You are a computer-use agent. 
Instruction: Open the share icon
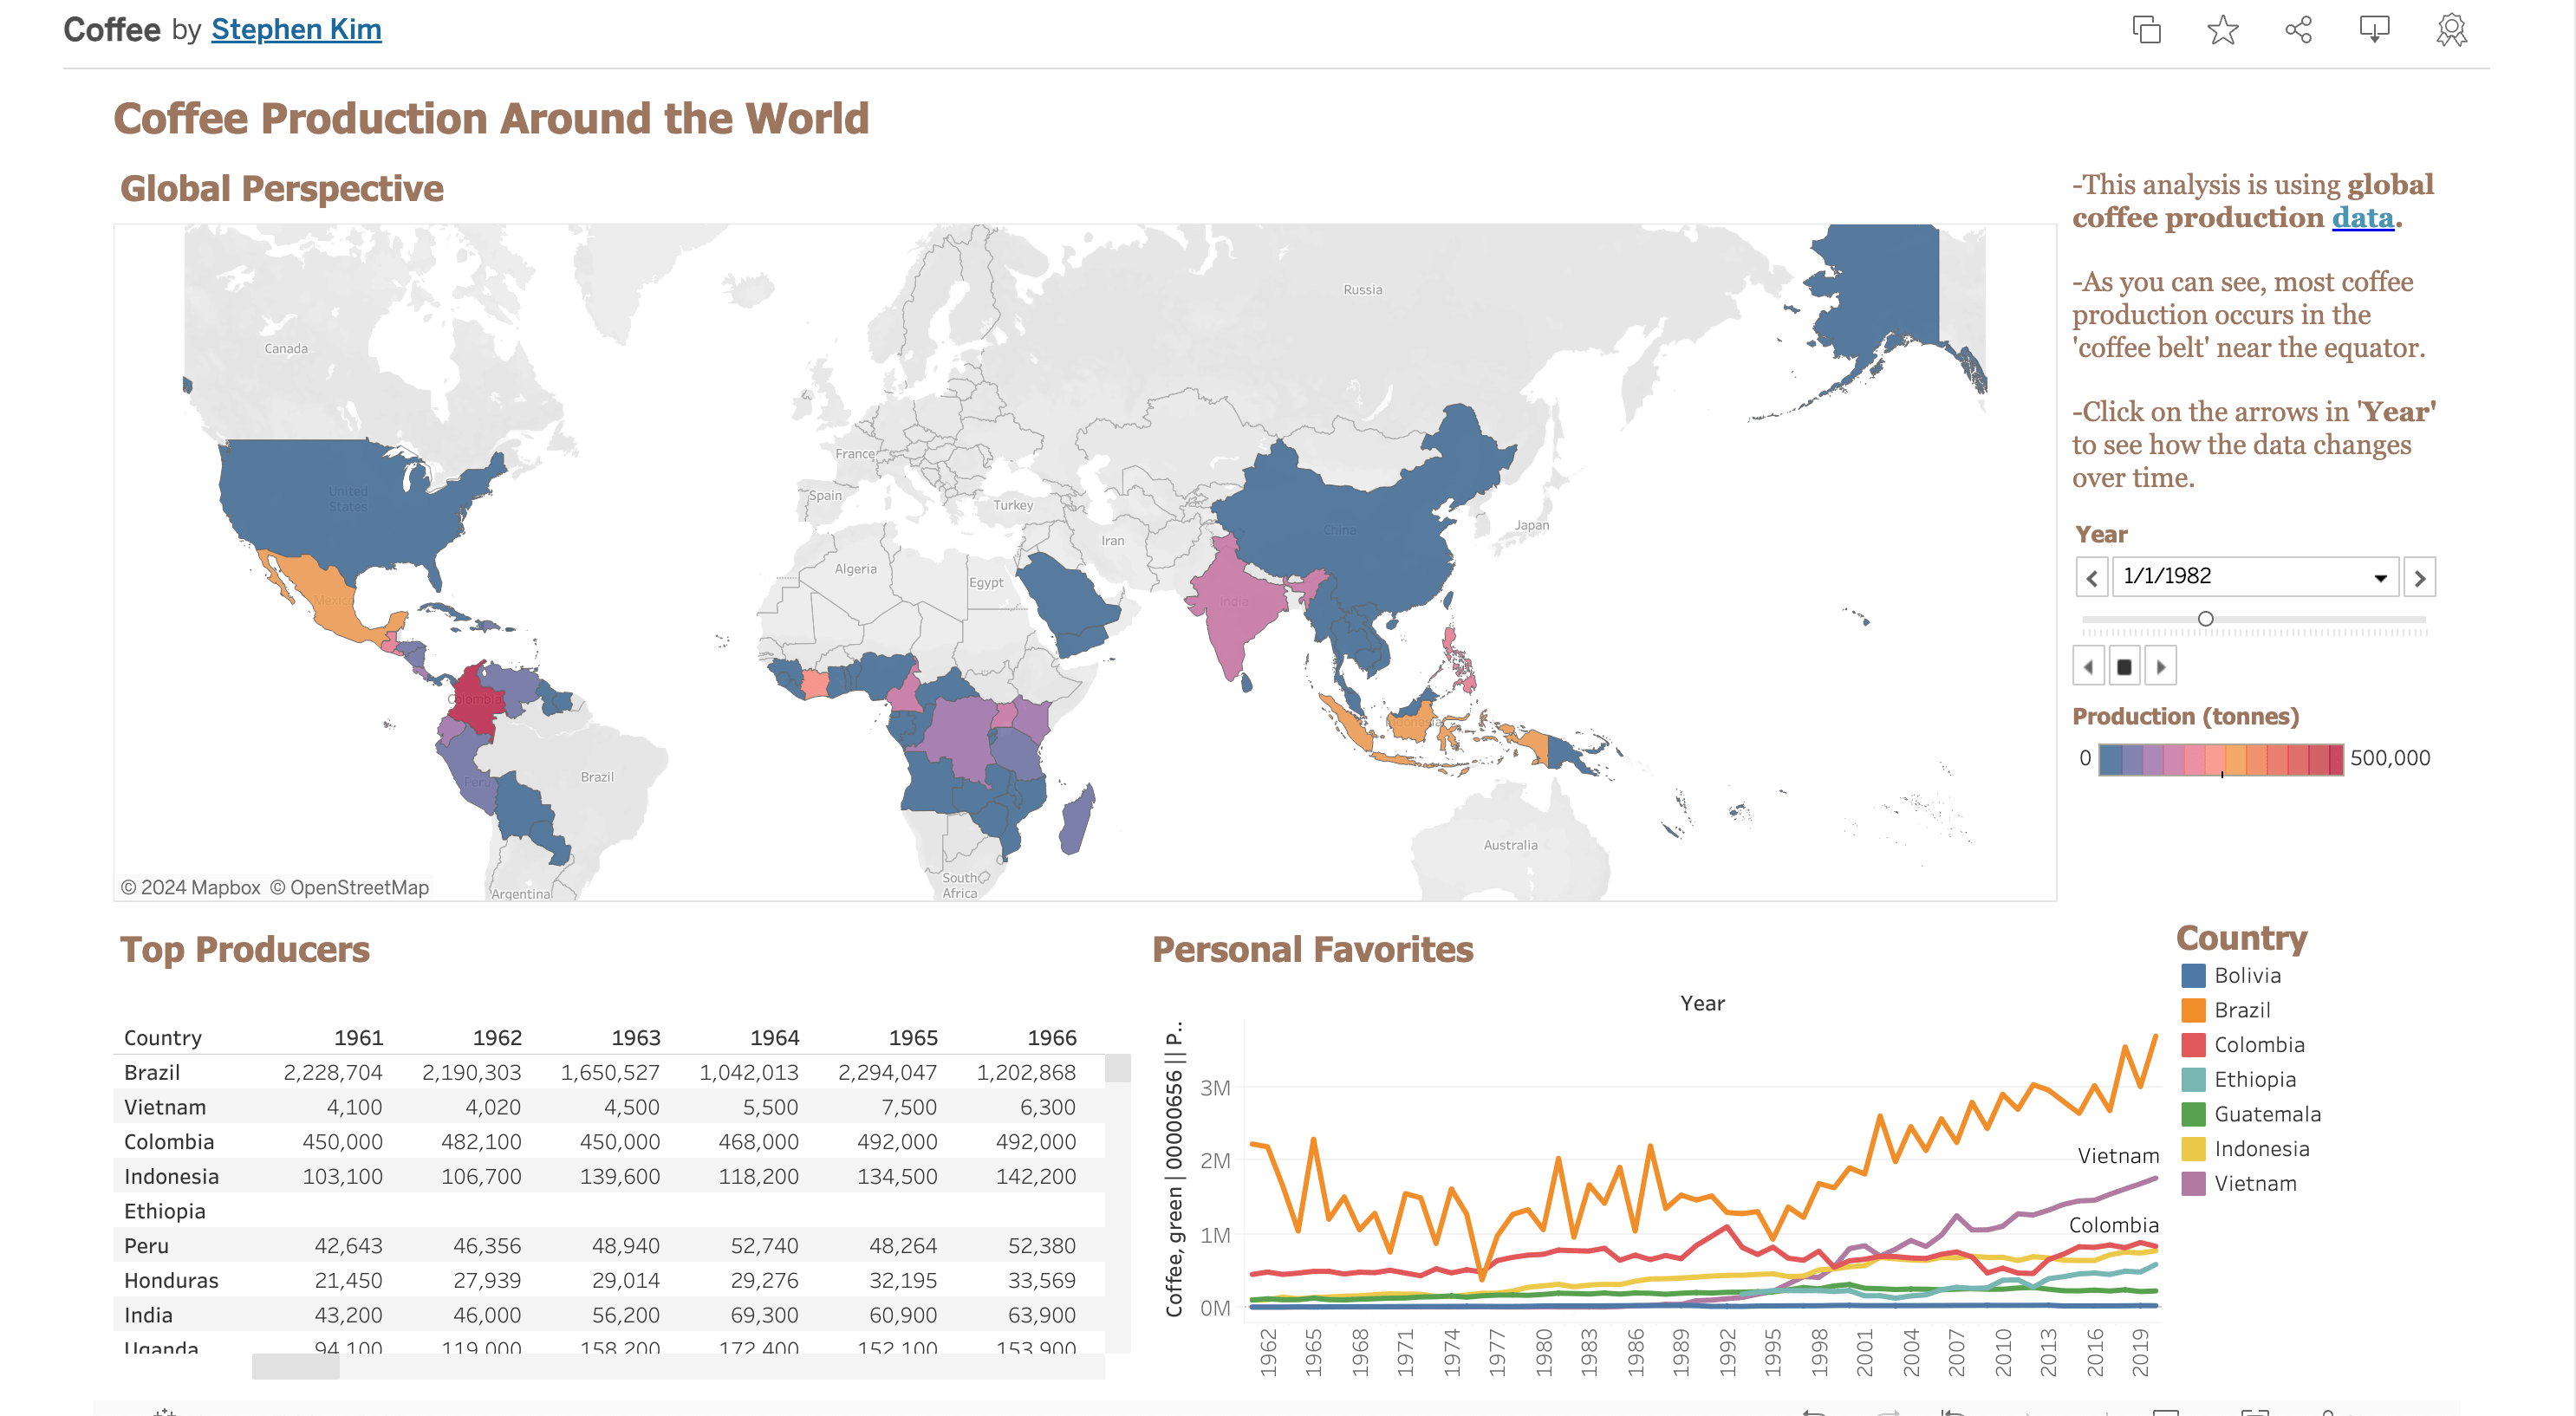coord(2298,30)
